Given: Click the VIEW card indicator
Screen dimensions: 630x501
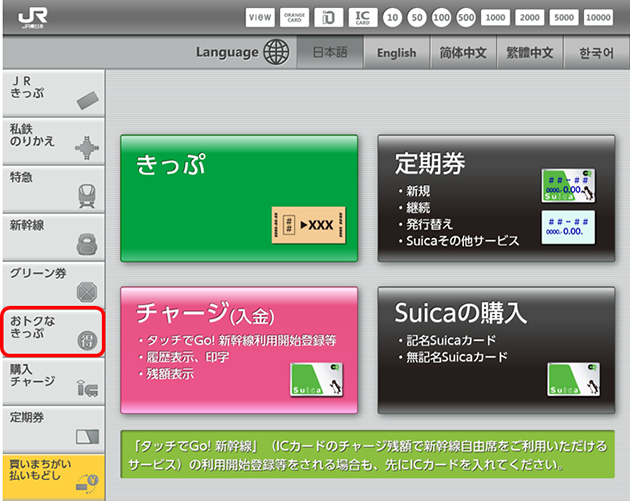Looking at the screenshot, I should [x=260, y=18].
